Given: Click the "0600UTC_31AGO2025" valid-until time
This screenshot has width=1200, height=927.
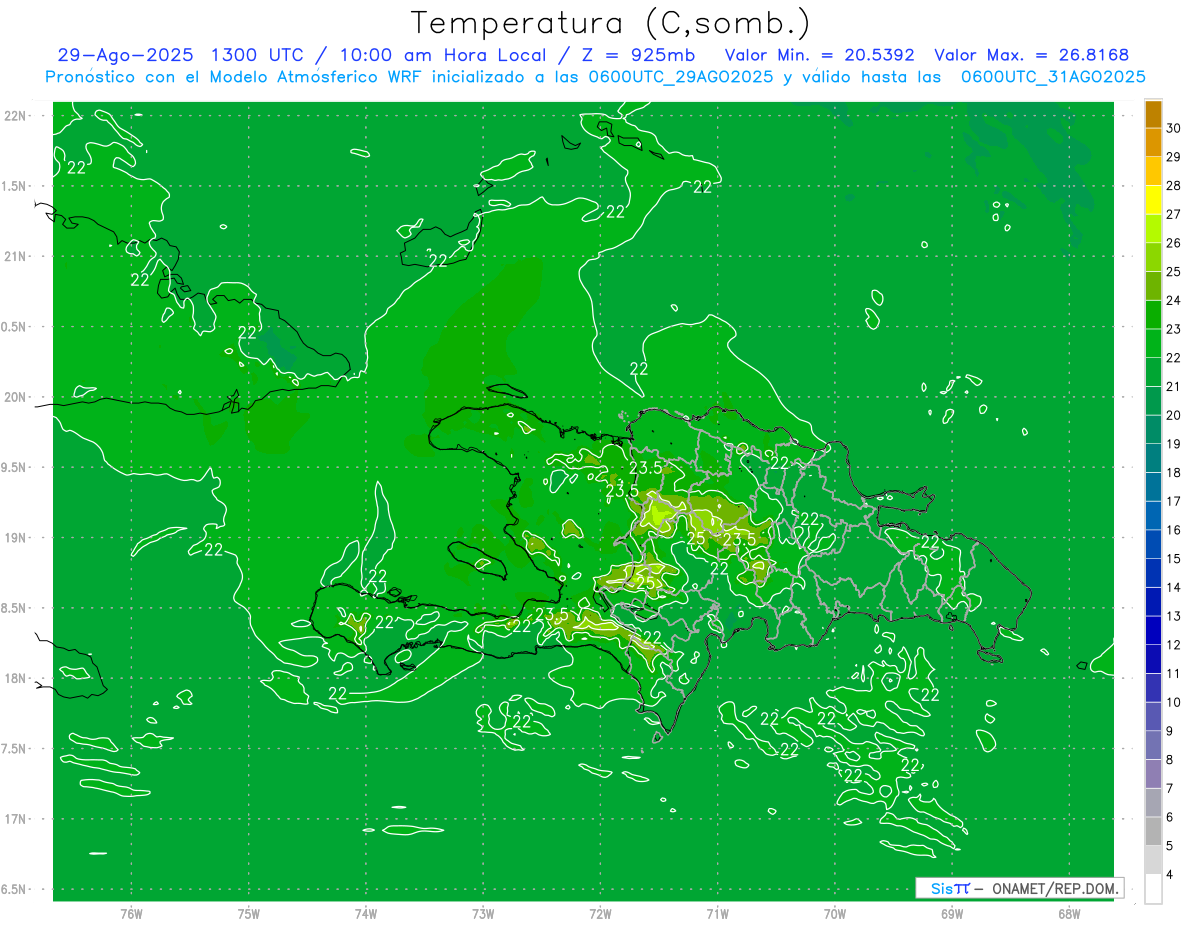Looking at the screenshot, I should pyautogui.click(x=1053, y=77).
